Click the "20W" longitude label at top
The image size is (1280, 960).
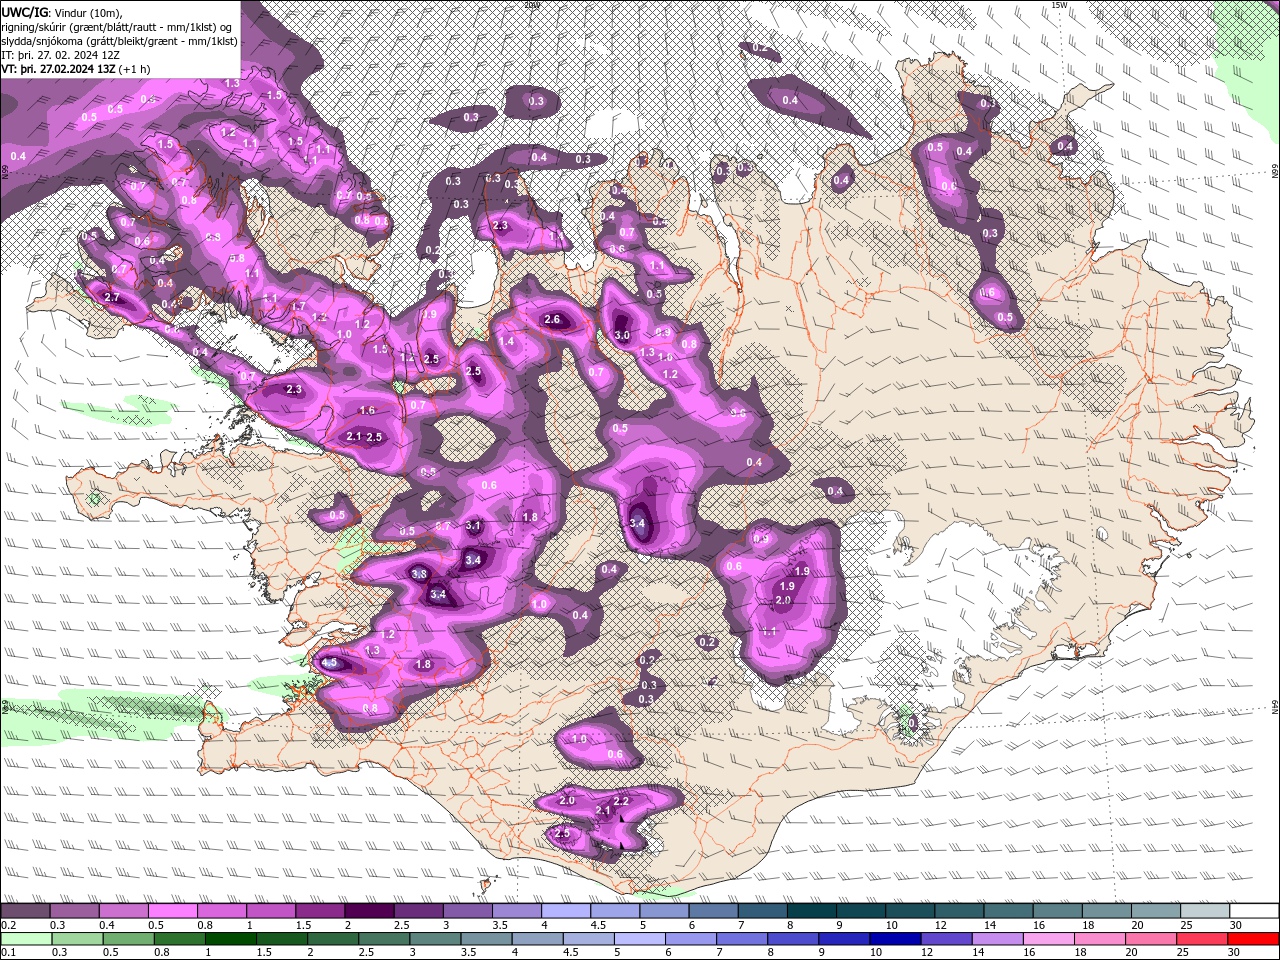point(532,5)
